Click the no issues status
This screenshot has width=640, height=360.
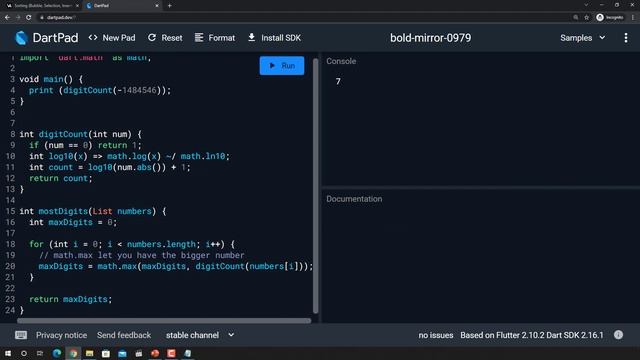coord(436,335)
